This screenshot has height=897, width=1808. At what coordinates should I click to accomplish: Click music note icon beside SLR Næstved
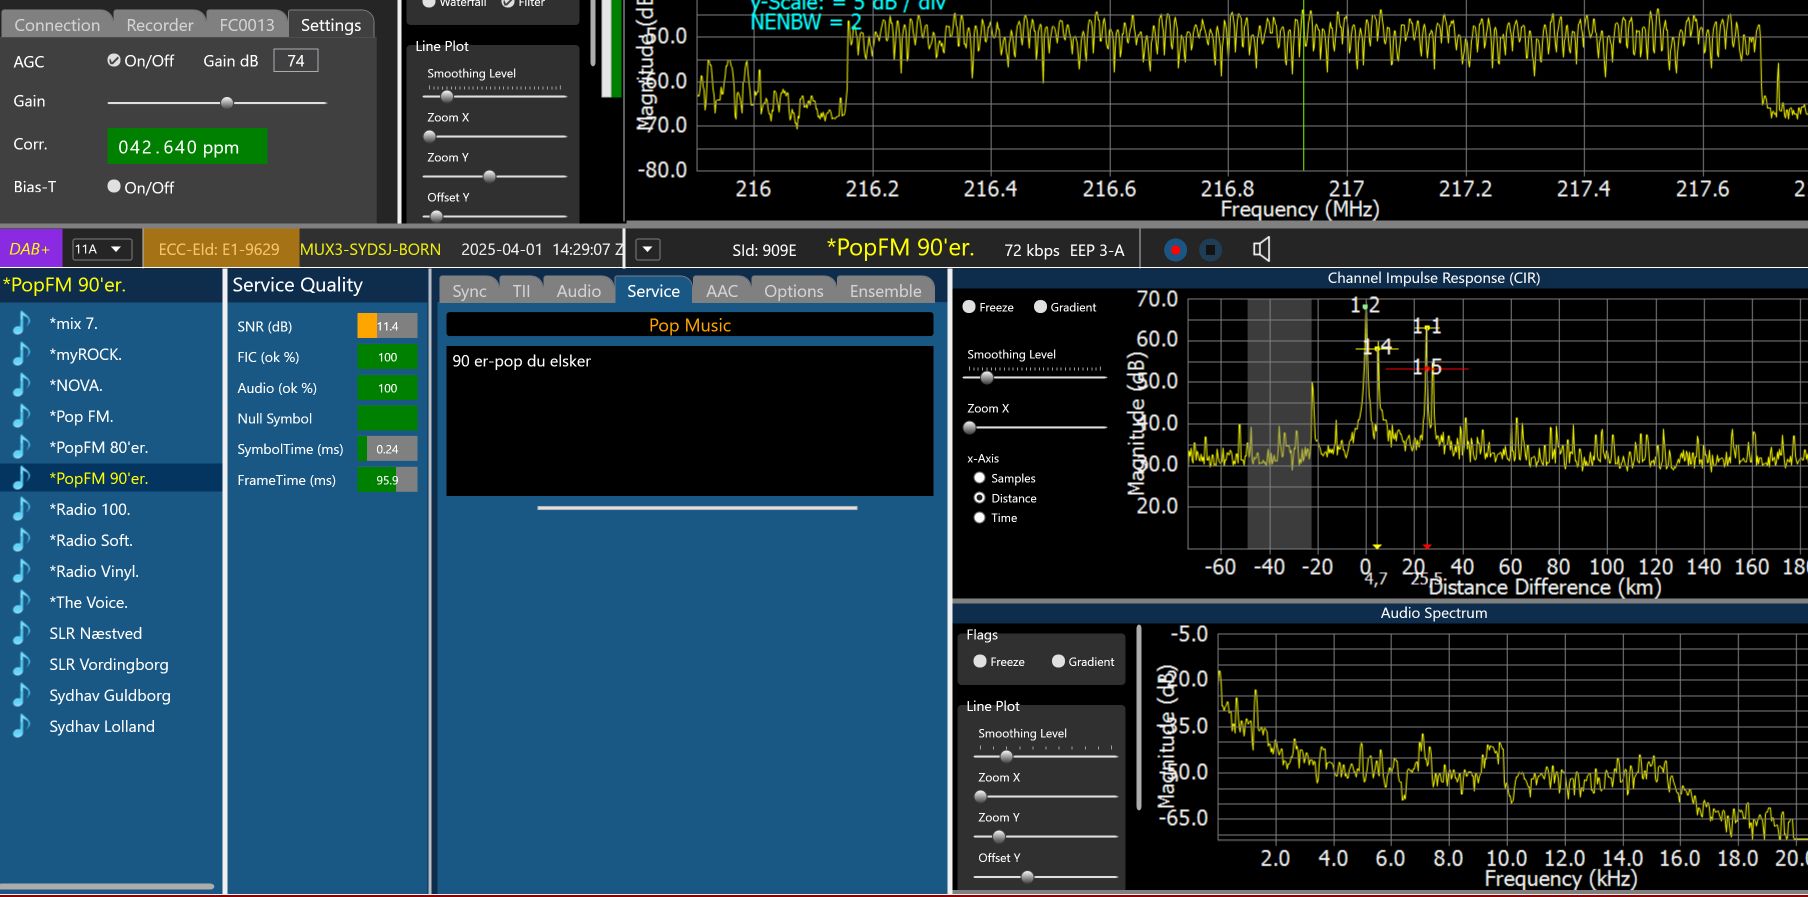(21, 634)
